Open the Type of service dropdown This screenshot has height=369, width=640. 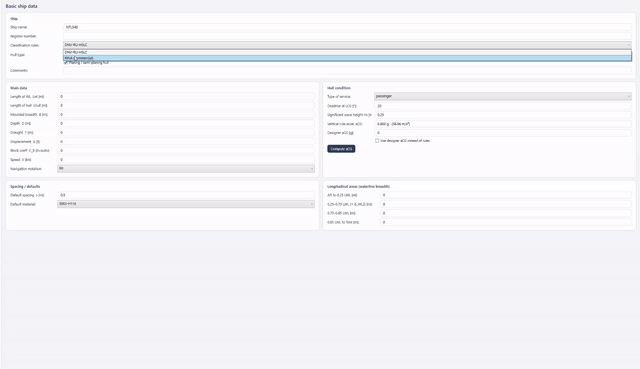click(x=503, y=96)
